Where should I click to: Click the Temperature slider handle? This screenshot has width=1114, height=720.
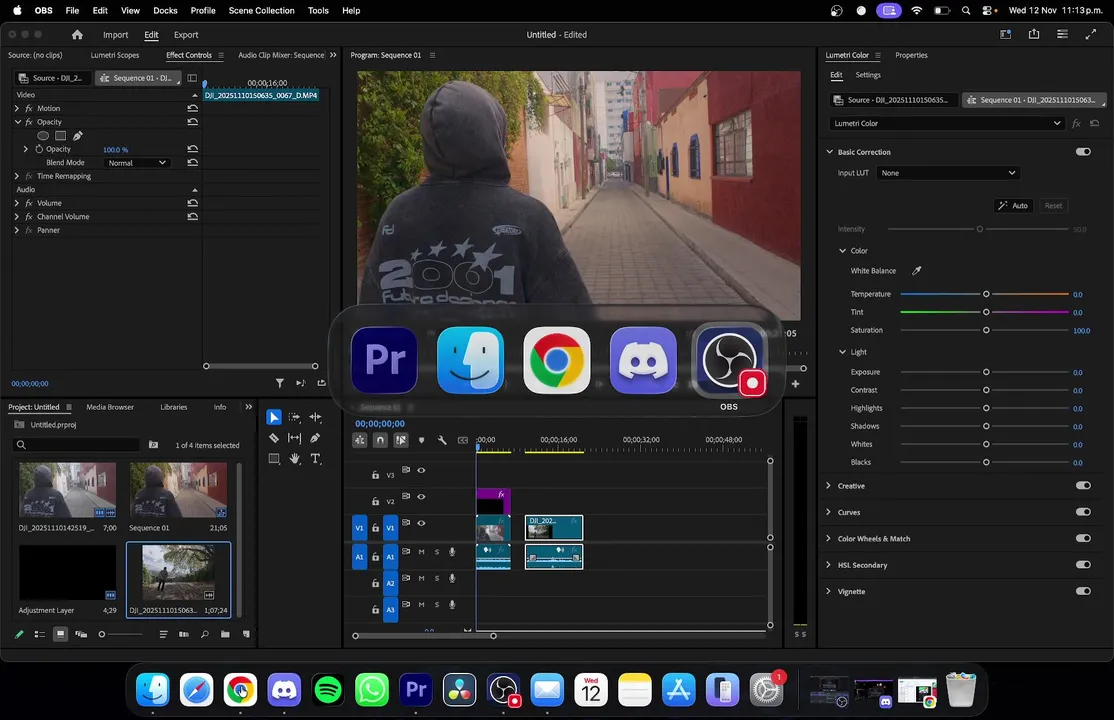[986, 294]
